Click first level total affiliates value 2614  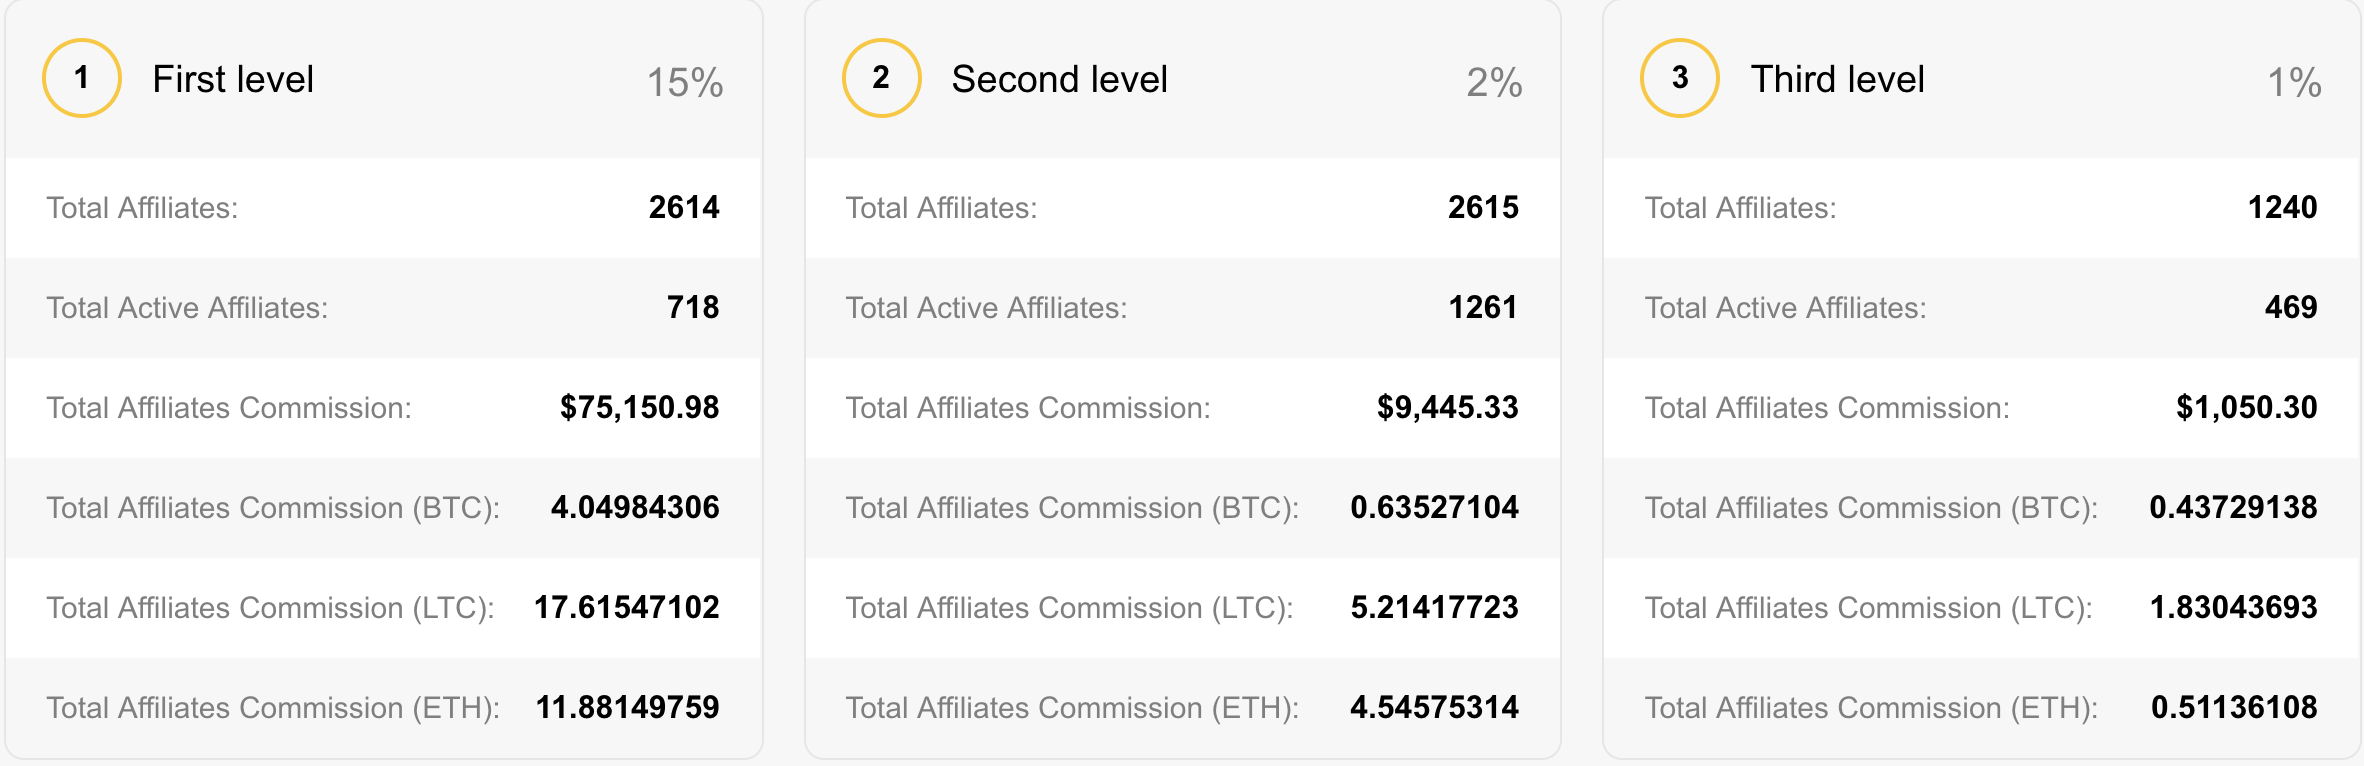[684, 207]
